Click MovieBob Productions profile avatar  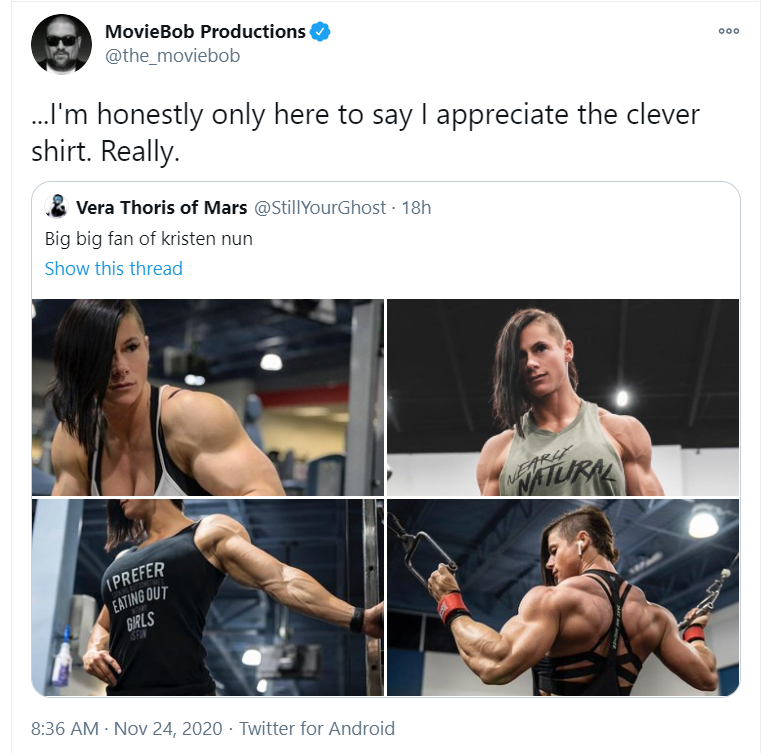point(61,44)
